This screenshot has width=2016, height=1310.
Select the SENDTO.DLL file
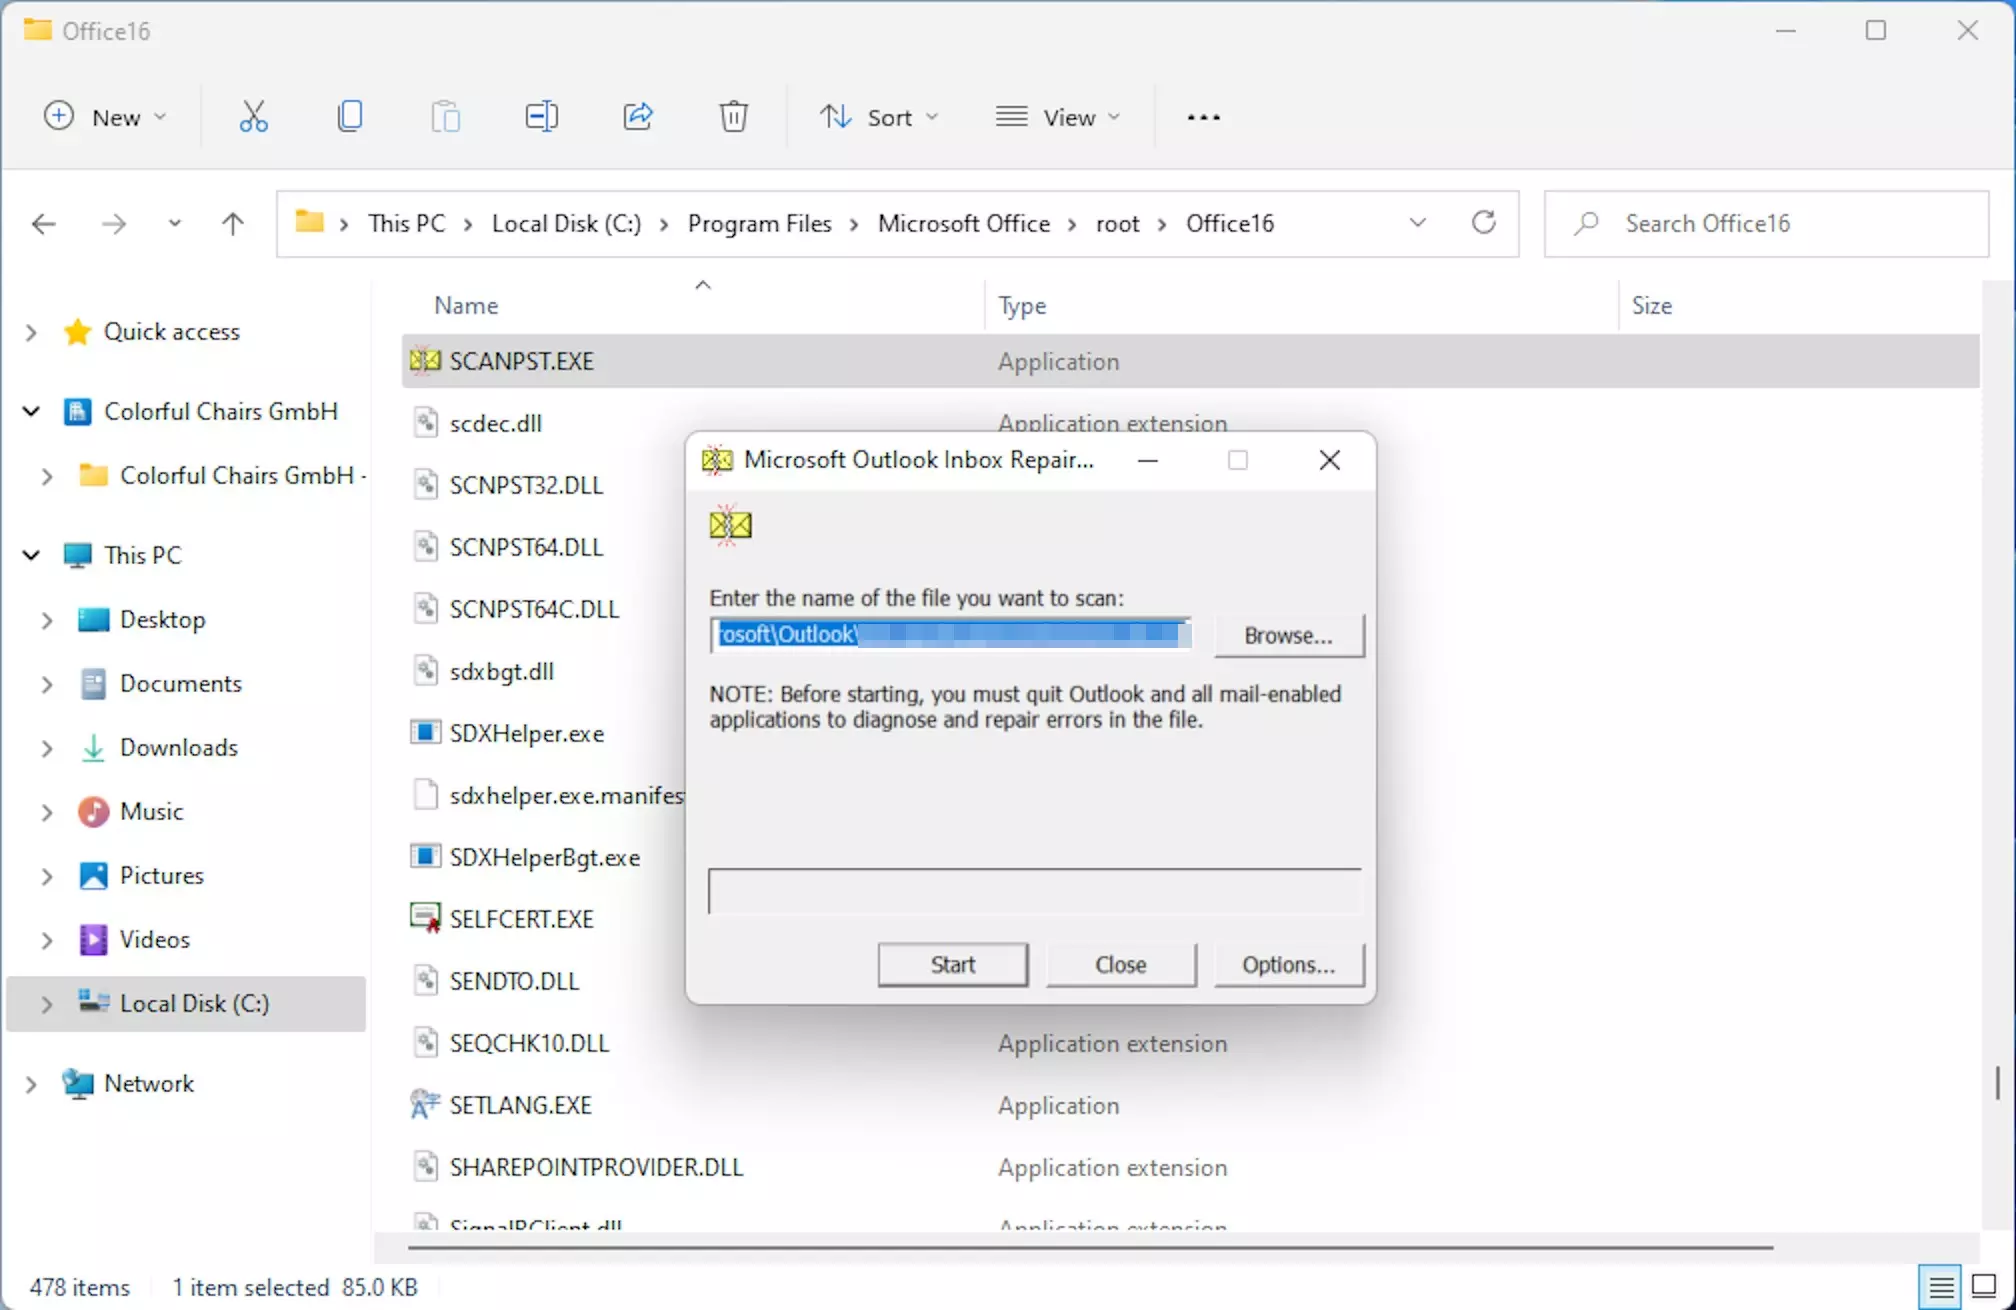514,981
